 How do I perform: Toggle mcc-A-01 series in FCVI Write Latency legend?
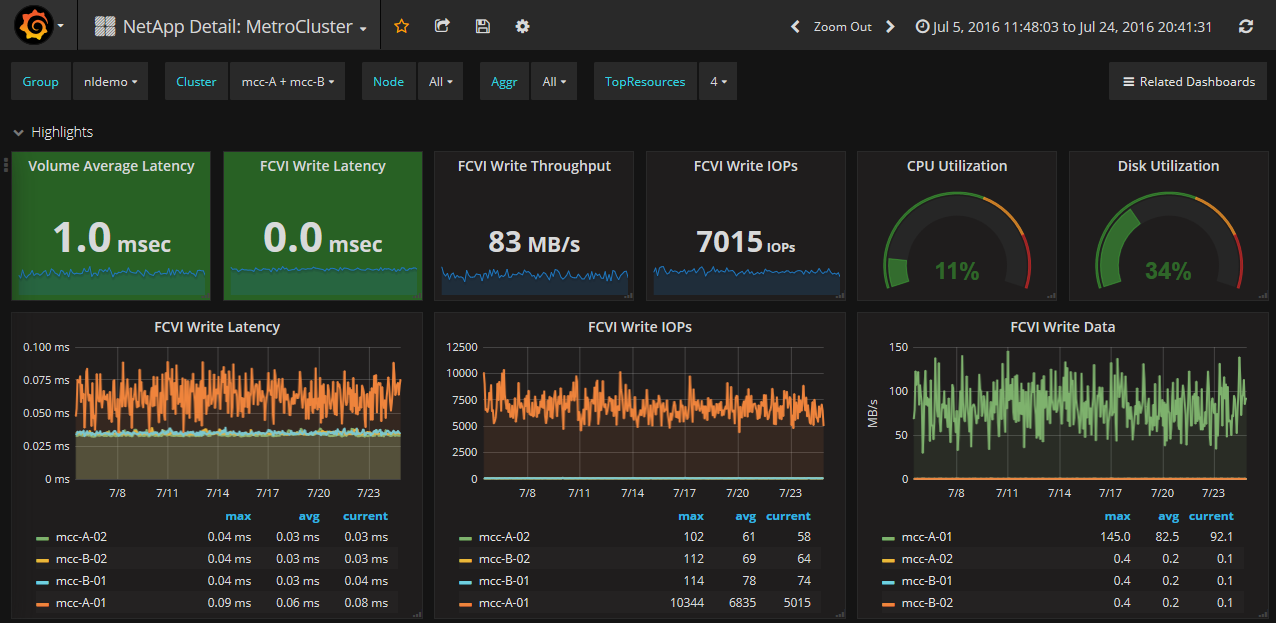81,603
